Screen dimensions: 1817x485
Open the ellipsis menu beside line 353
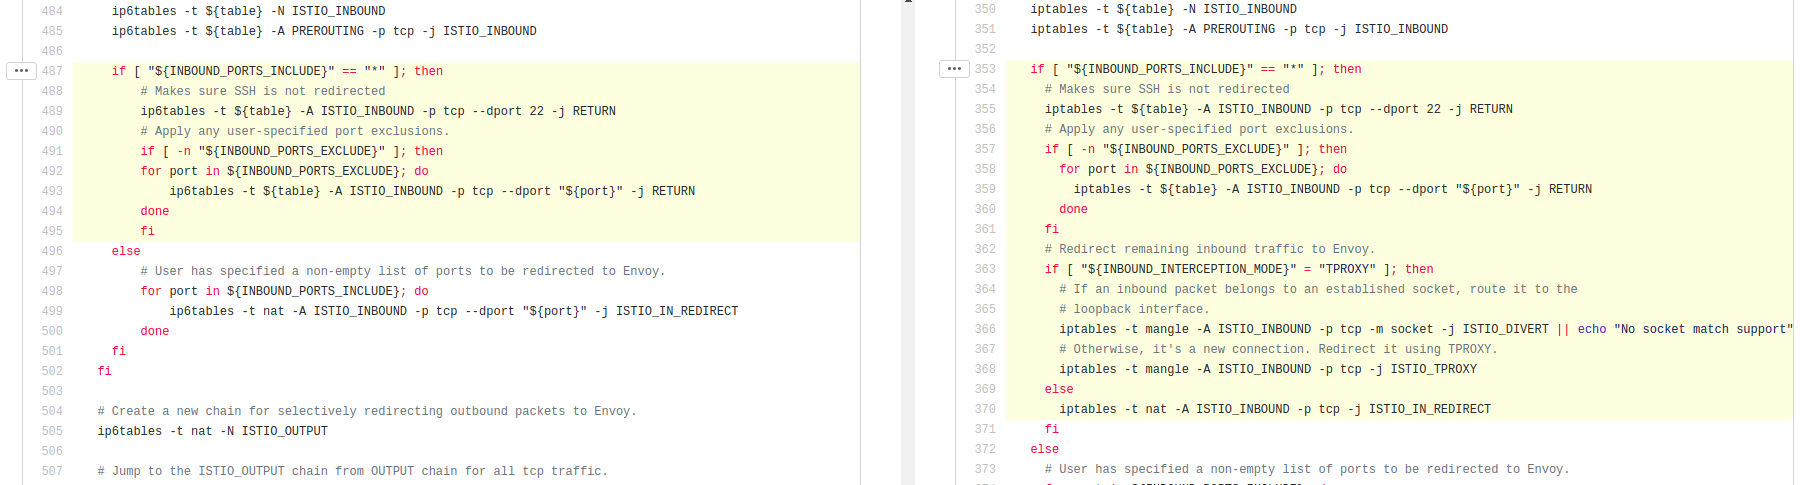(954, 69)
